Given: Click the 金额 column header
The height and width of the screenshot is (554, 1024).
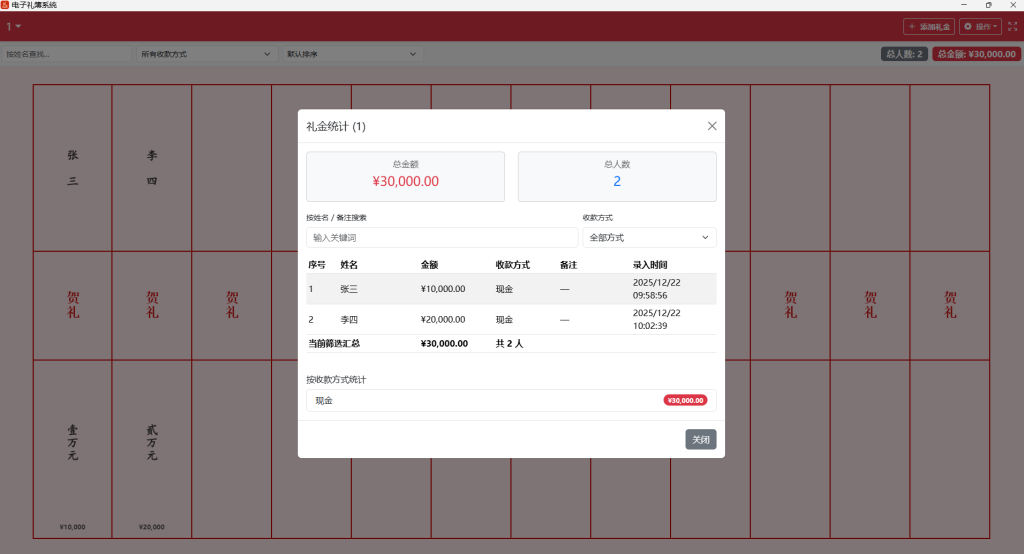Looking at the screenshot, I should [429, 265].
